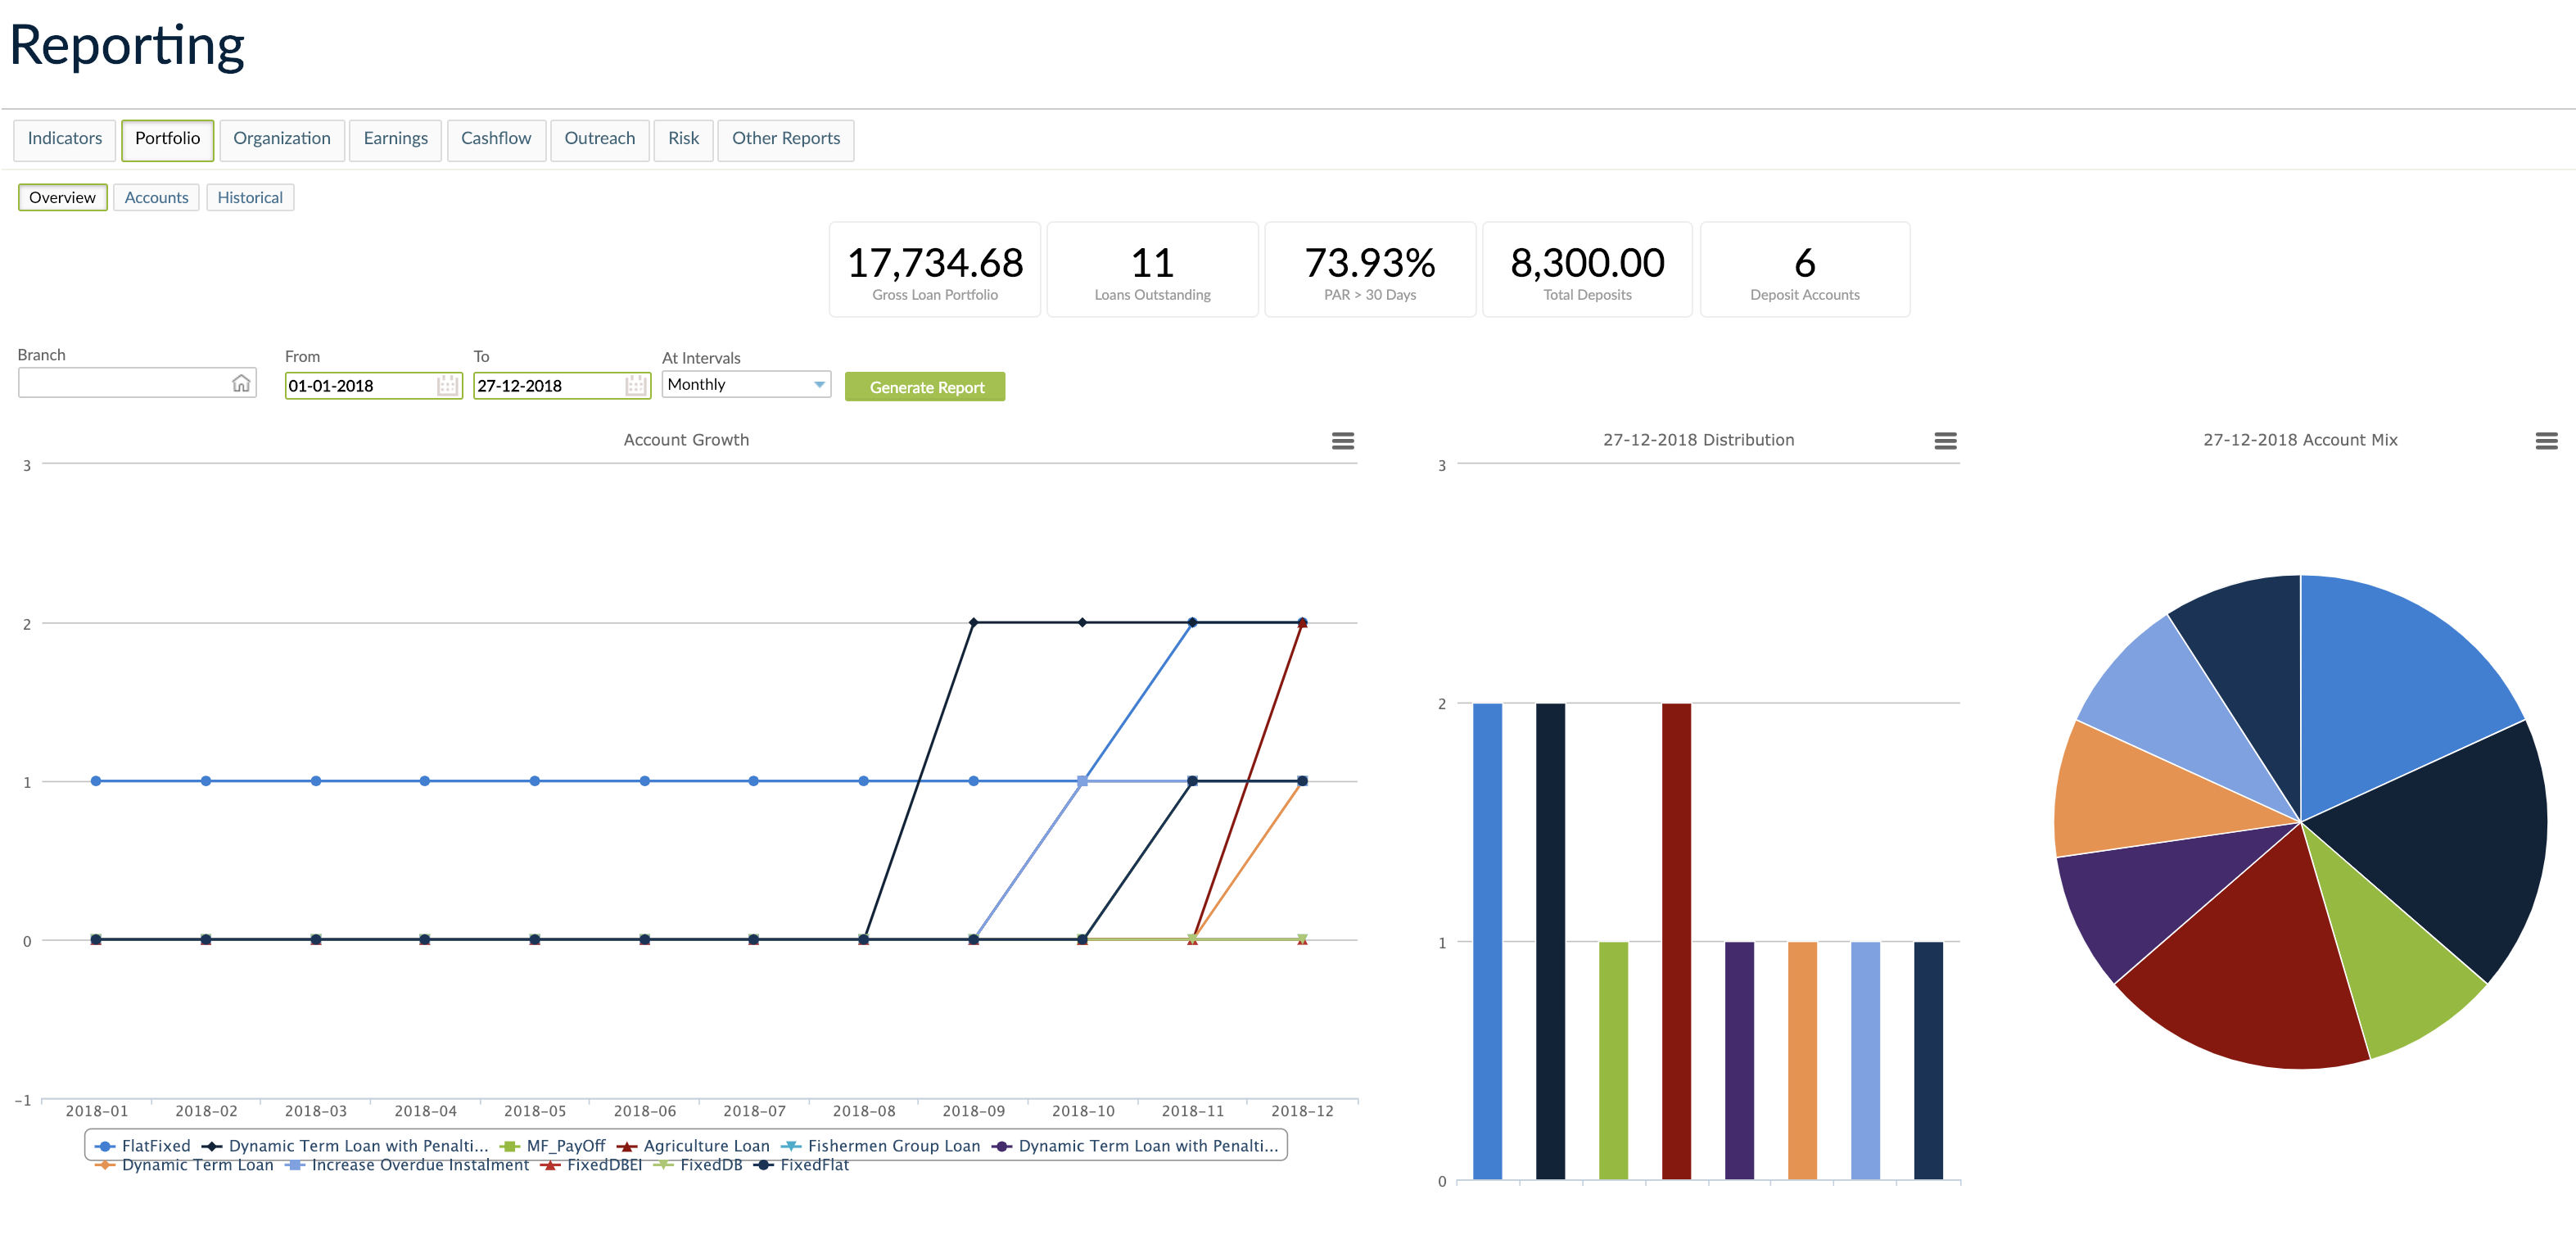
Task: Open the Historical view
Action: tap(249, 197)
